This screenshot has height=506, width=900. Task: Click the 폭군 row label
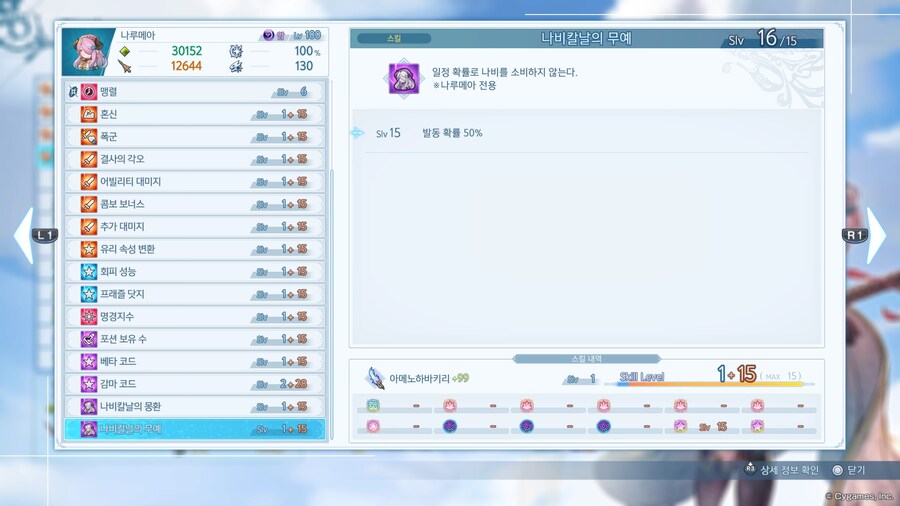tap(108, 137)
